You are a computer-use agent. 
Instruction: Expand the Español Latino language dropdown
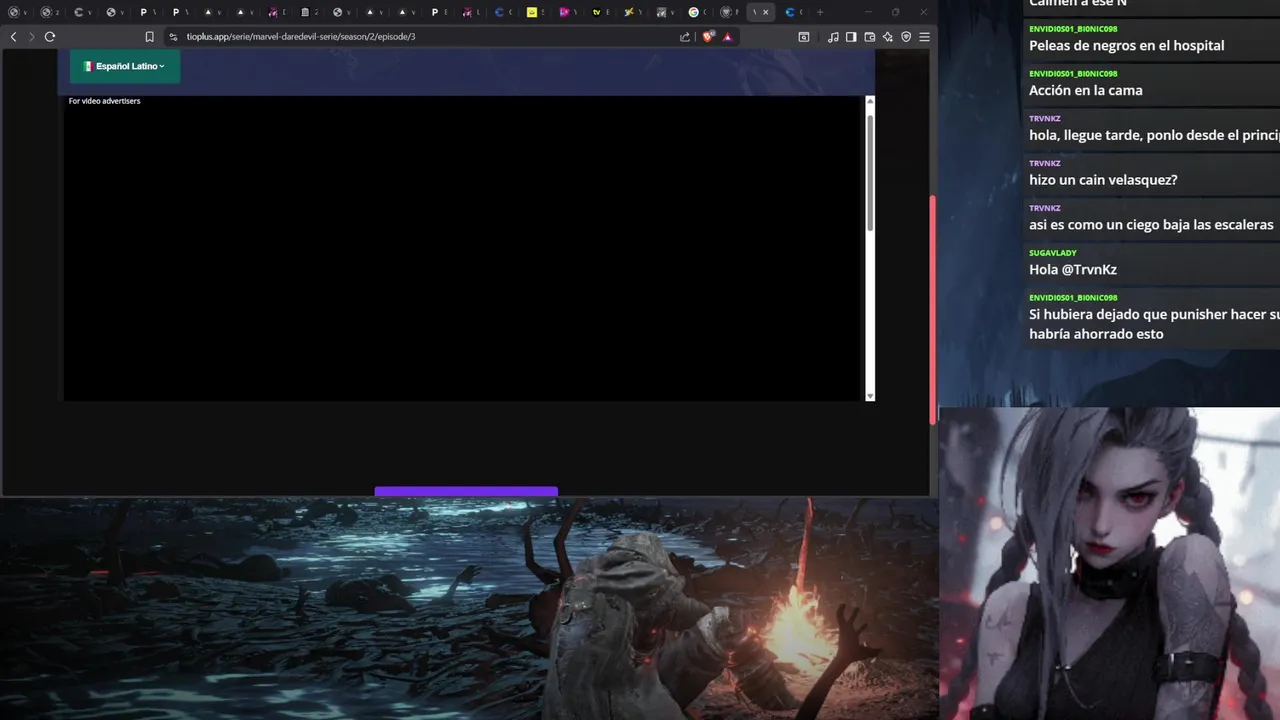125,66
